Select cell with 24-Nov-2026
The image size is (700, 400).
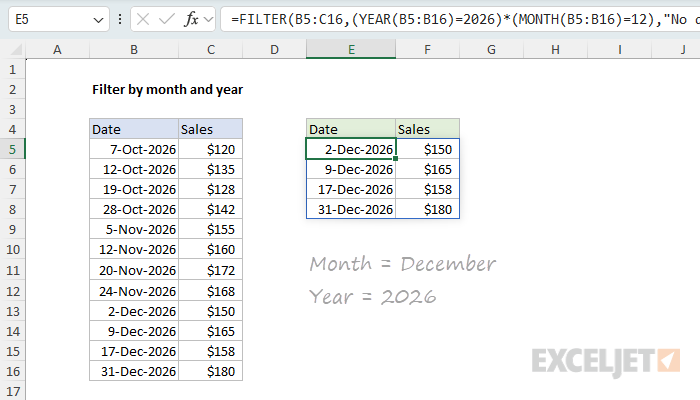coord(134,291)
